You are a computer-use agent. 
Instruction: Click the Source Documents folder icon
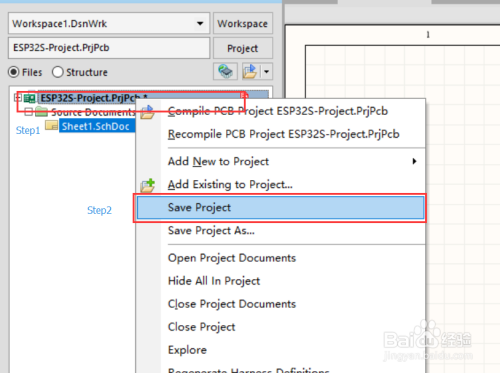(42, 111)
